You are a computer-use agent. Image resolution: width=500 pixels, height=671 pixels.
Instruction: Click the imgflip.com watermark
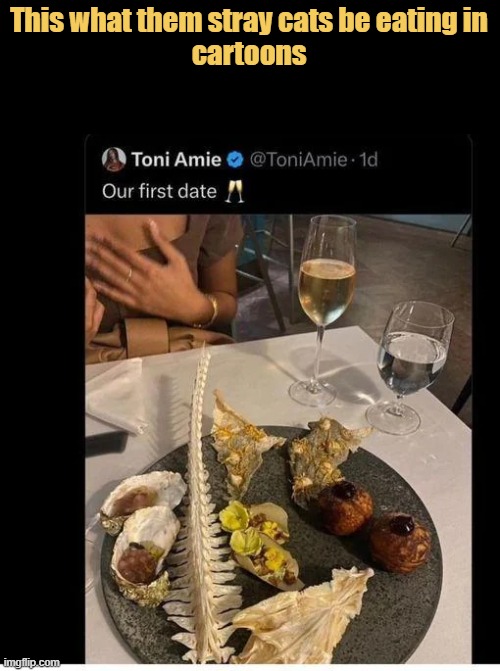pos(31,663)
